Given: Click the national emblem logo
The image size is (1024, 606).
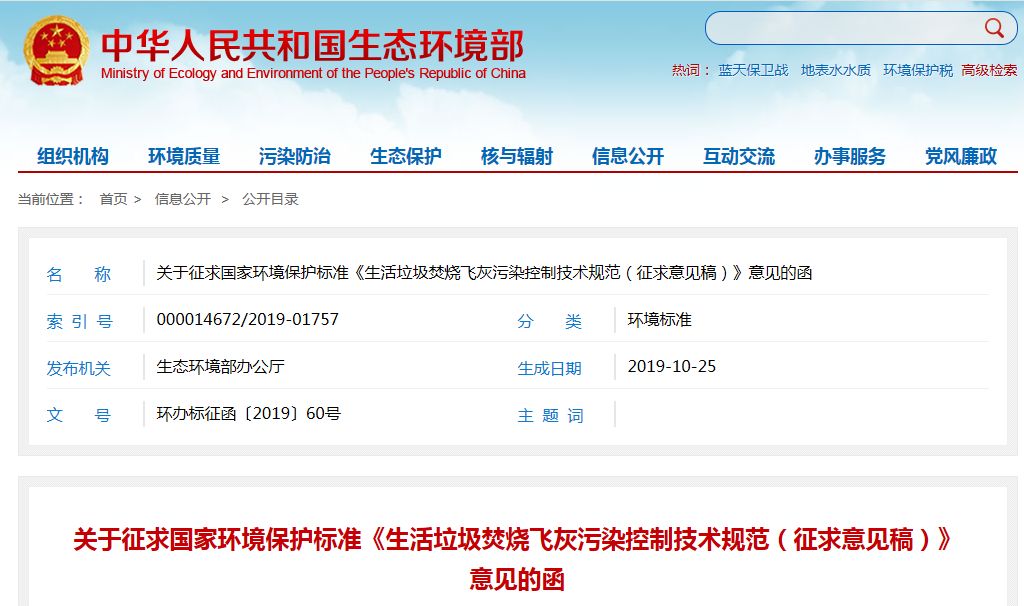Looking at the screenshot, I should tap(56, 51).
